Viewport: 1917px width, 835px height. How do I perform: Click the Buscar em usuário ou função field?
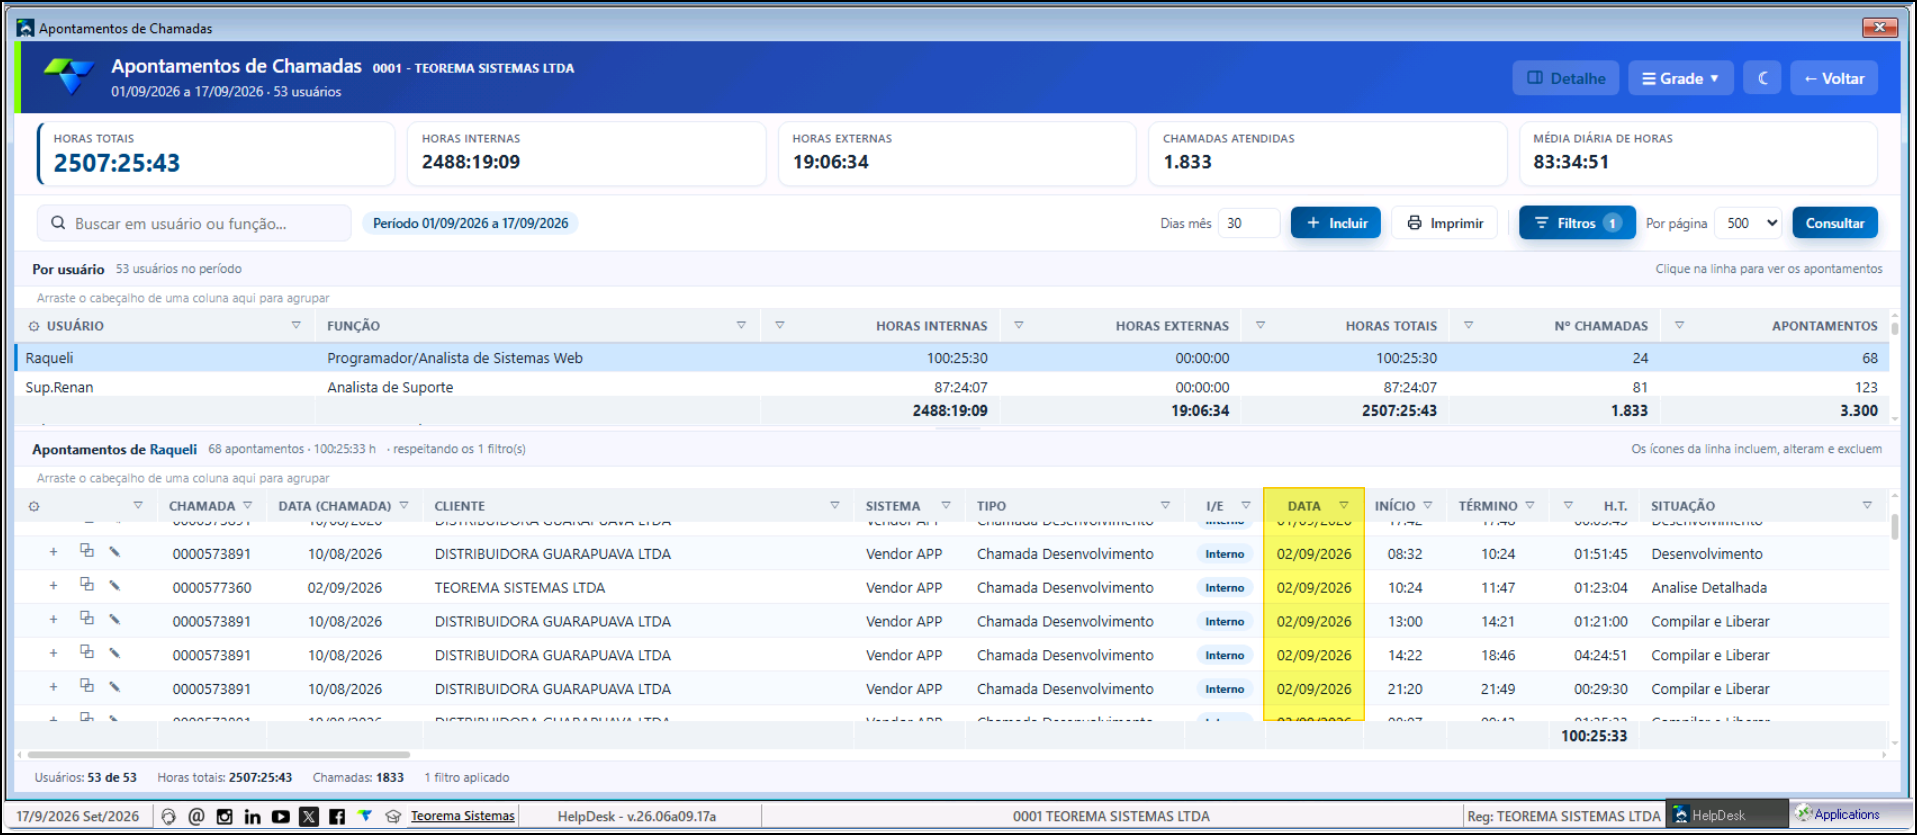[194, 223]
